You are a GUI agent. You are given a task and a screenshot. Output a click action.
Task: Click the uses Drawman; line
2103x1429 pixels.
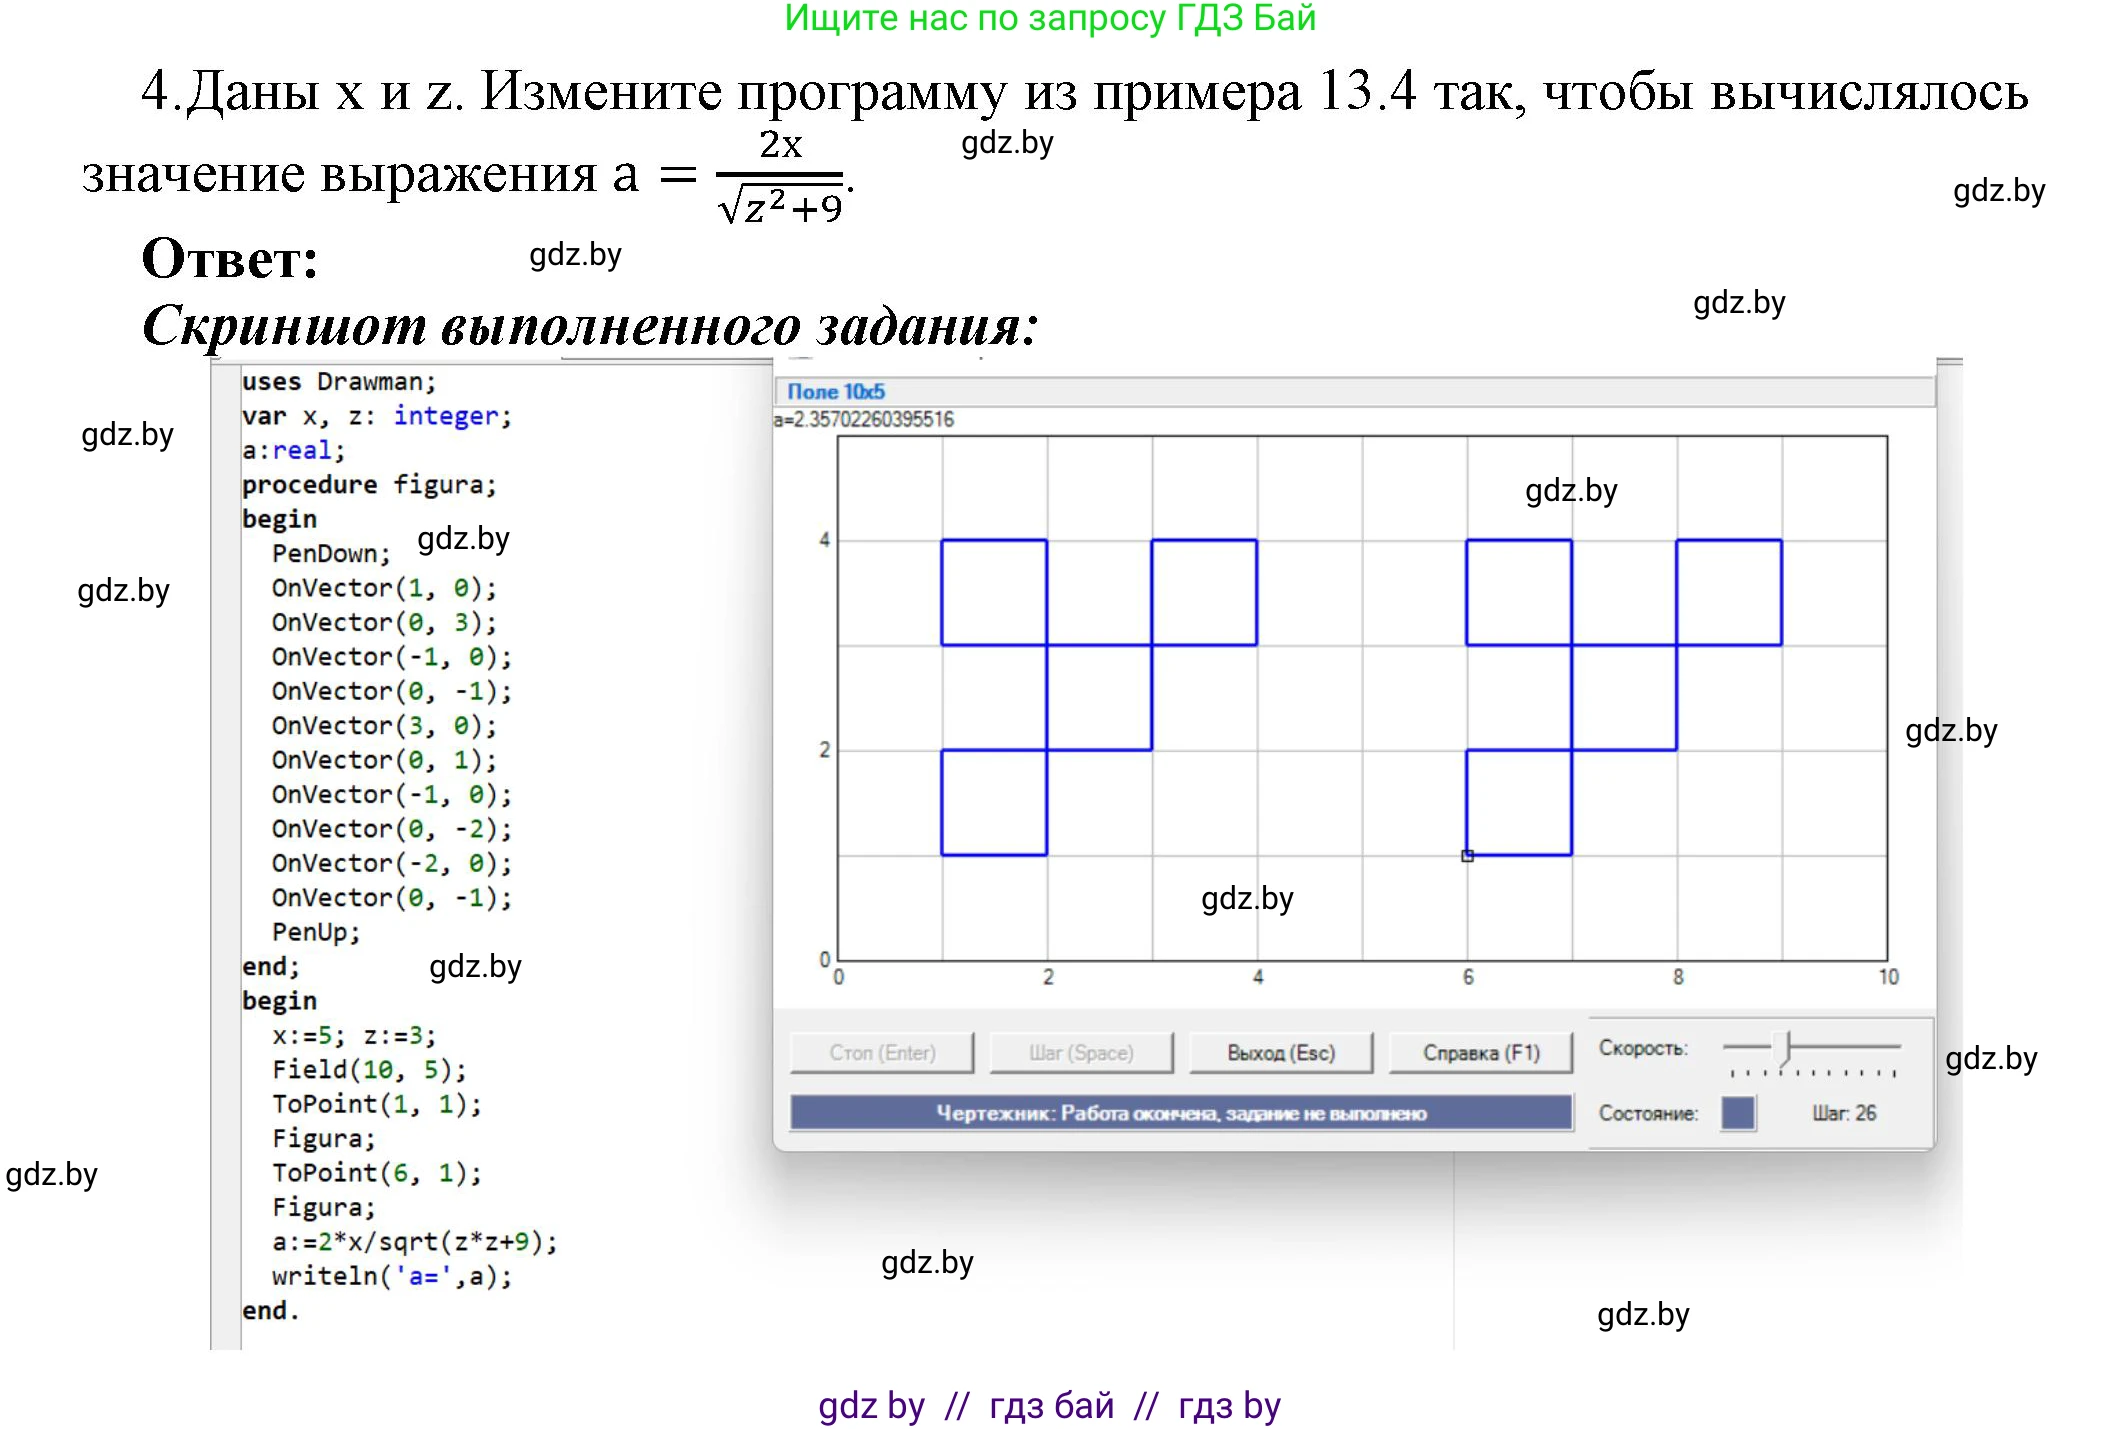click(338, 382)
